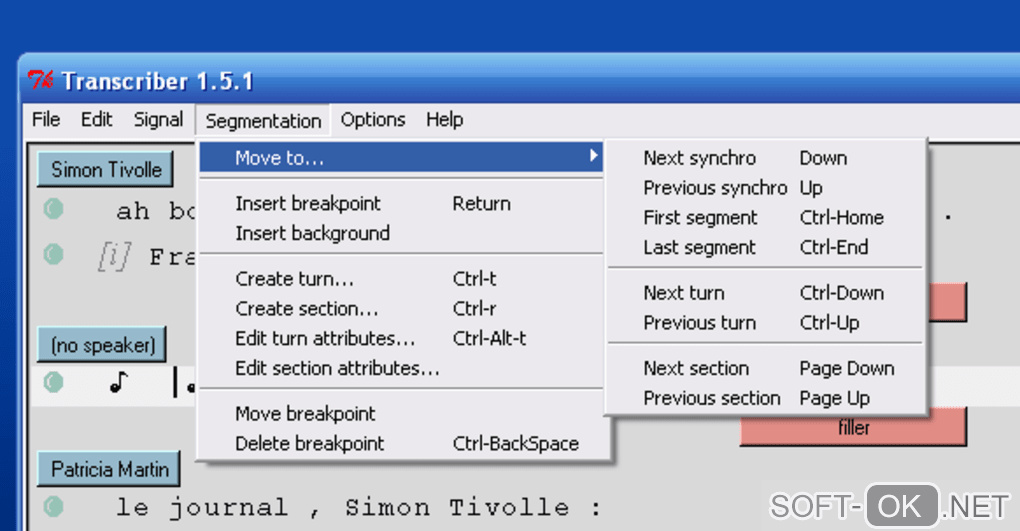Select Next synchro in the submenu
The image size is (1020, 531).
click(x=699, y=158)
